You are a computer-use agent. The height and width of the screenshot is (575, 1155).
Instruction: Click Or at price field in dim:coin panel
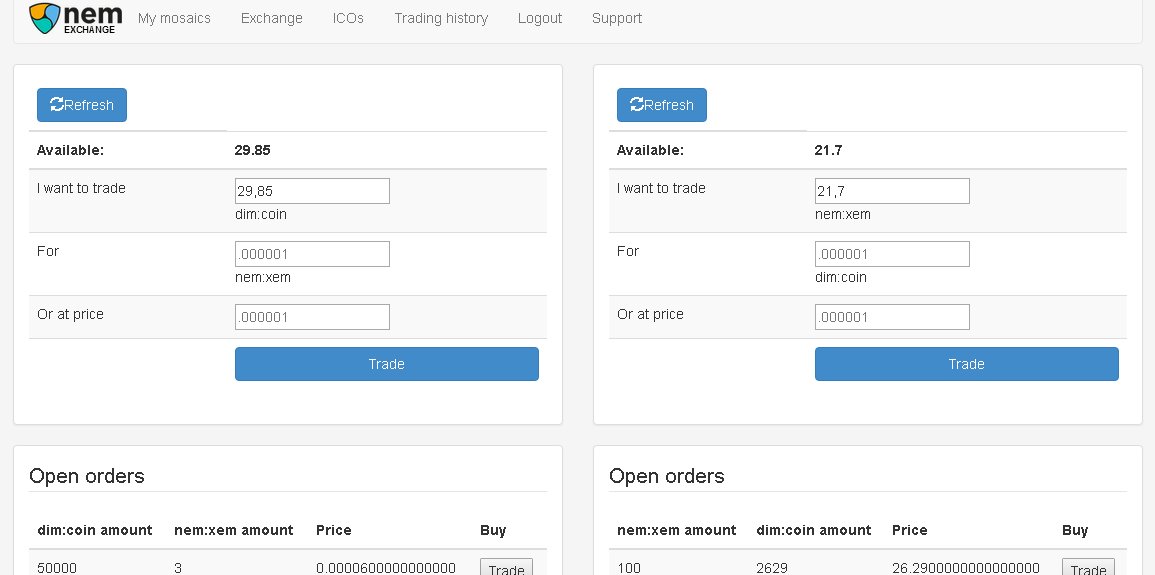(312, 317)
